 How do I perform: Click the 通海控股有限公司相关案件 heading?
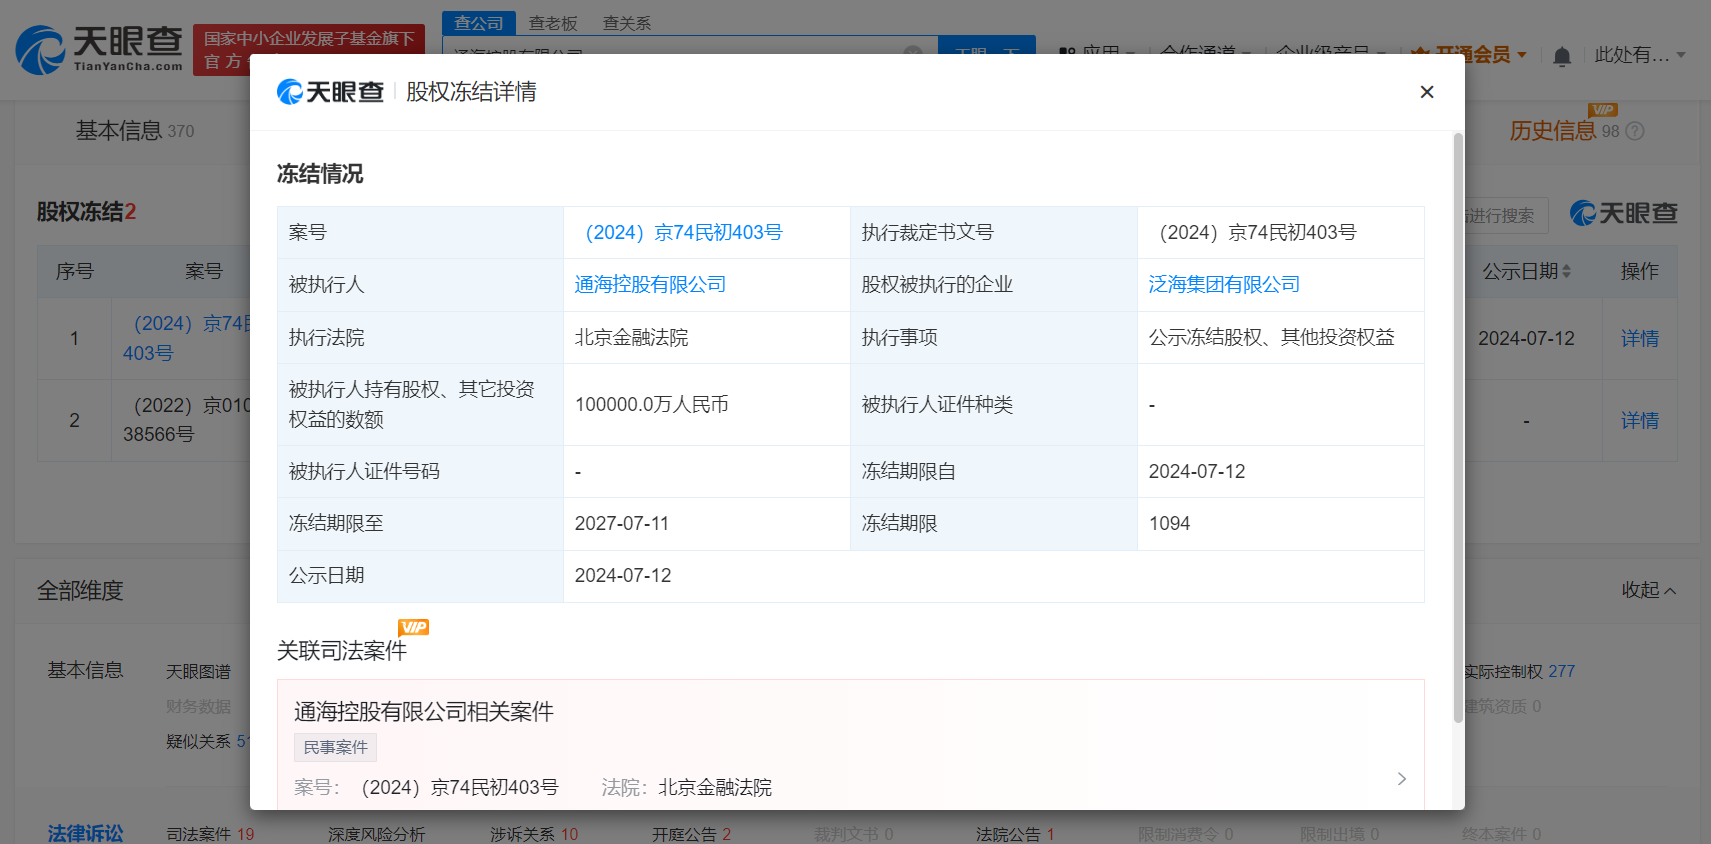coord(424,711)
